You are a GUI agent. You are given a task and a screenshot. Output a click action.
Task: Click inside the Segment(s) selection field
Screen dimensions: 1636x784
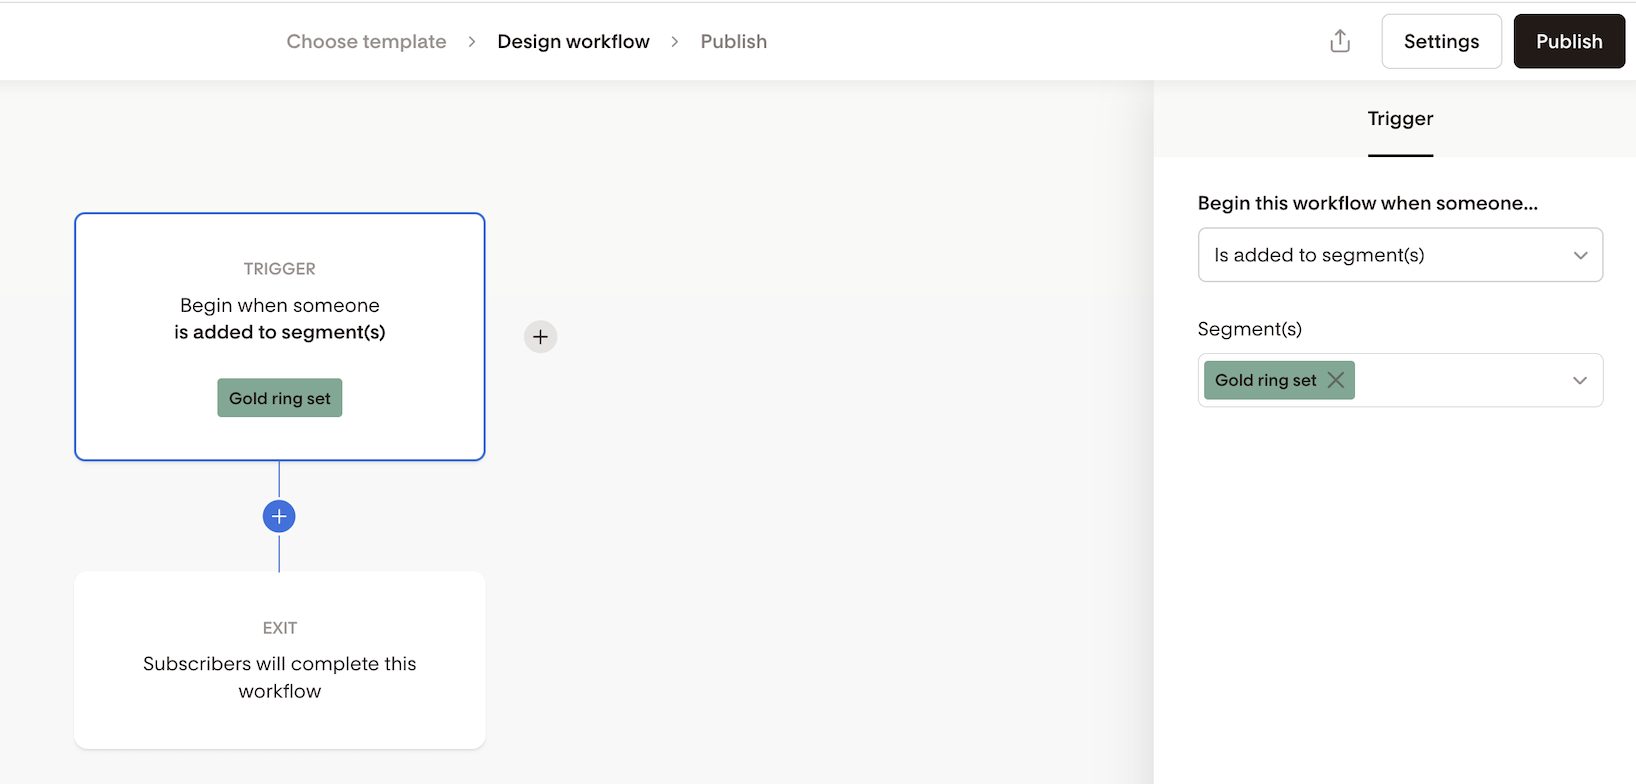pyautogui.click(x=1460, y=380)
